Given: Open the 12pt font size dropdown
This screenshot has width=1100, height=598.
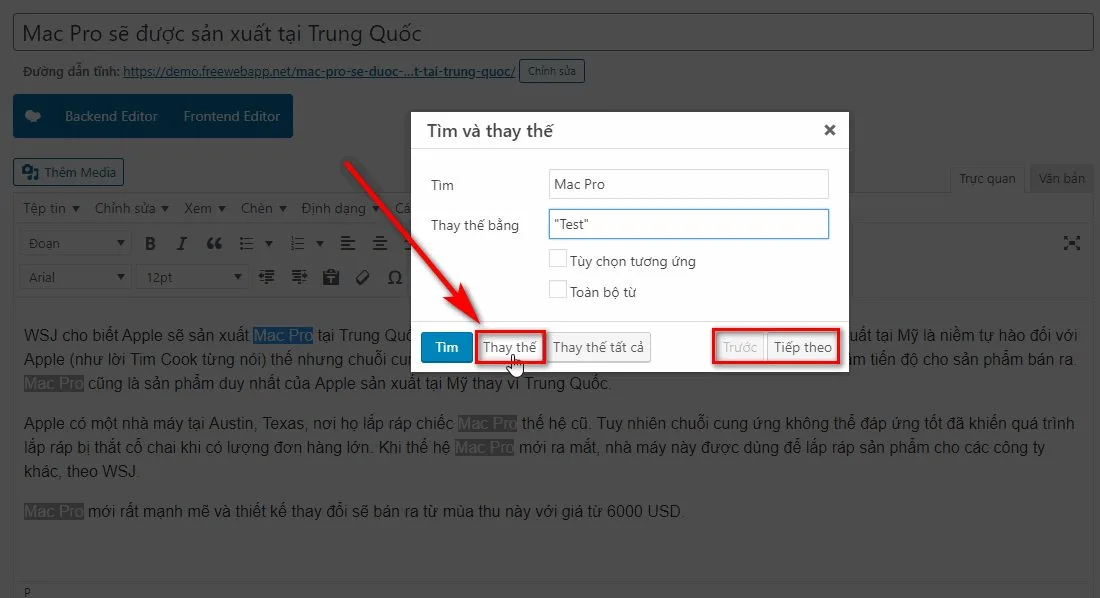Looking at the screenshot, I should pyautogui.click(x=192, y=277).
